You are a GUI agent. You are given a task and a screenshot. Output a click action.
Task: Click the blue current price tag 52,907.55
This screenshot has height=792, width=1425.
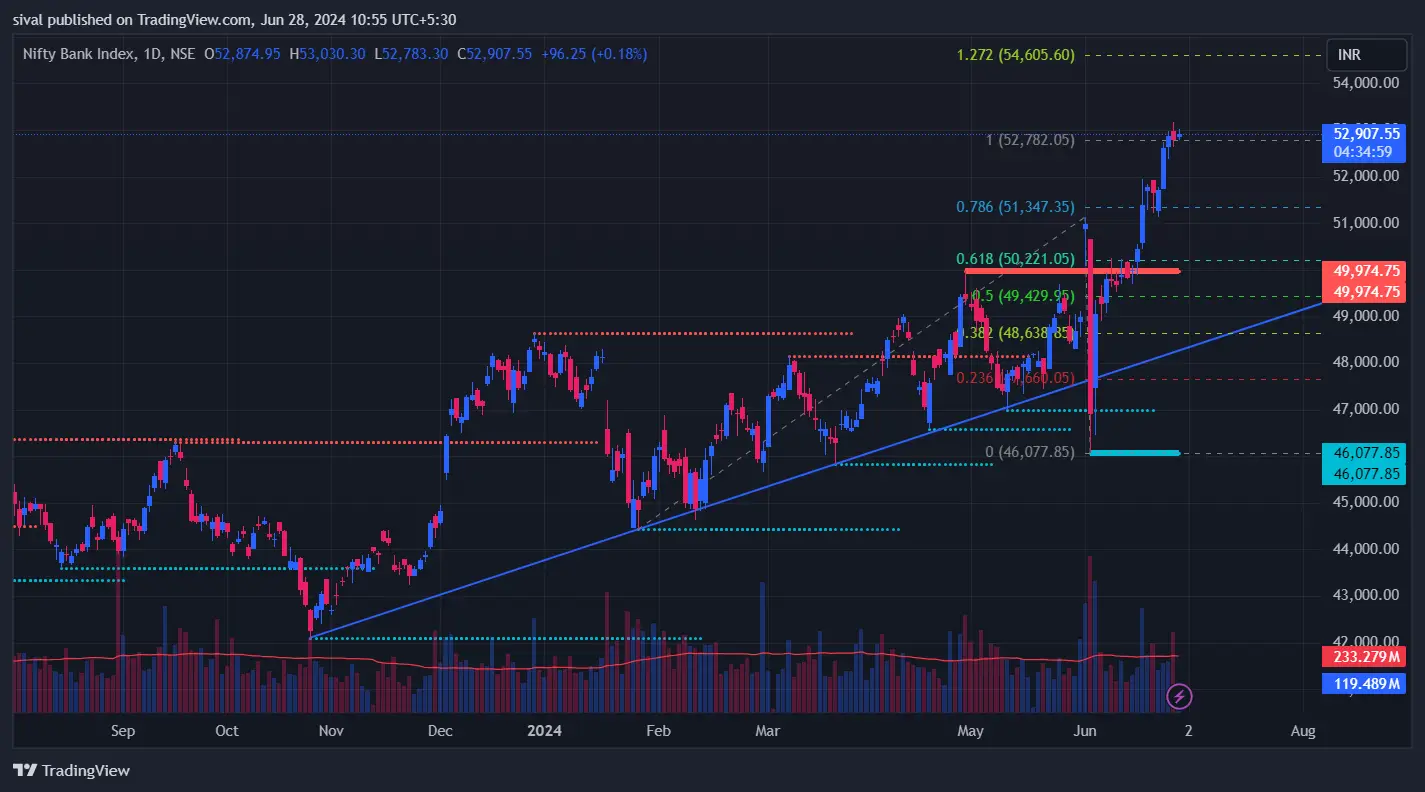(1366, 133)
